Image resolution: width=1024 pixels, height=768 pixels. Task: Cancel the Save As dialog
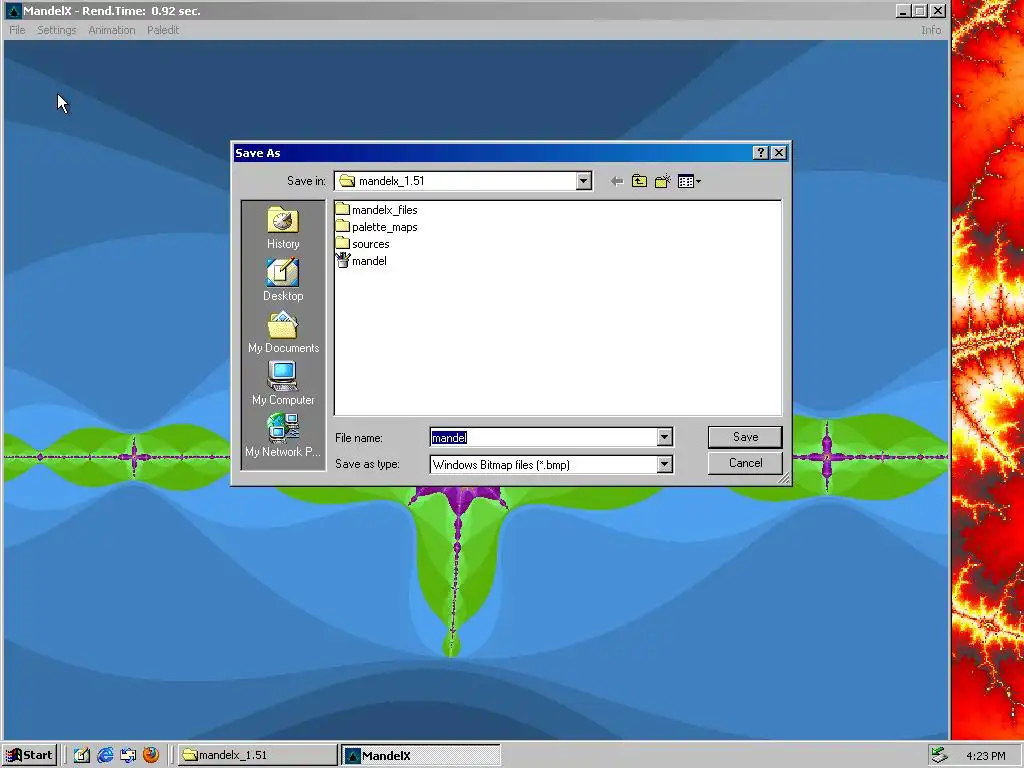[745, 463]
